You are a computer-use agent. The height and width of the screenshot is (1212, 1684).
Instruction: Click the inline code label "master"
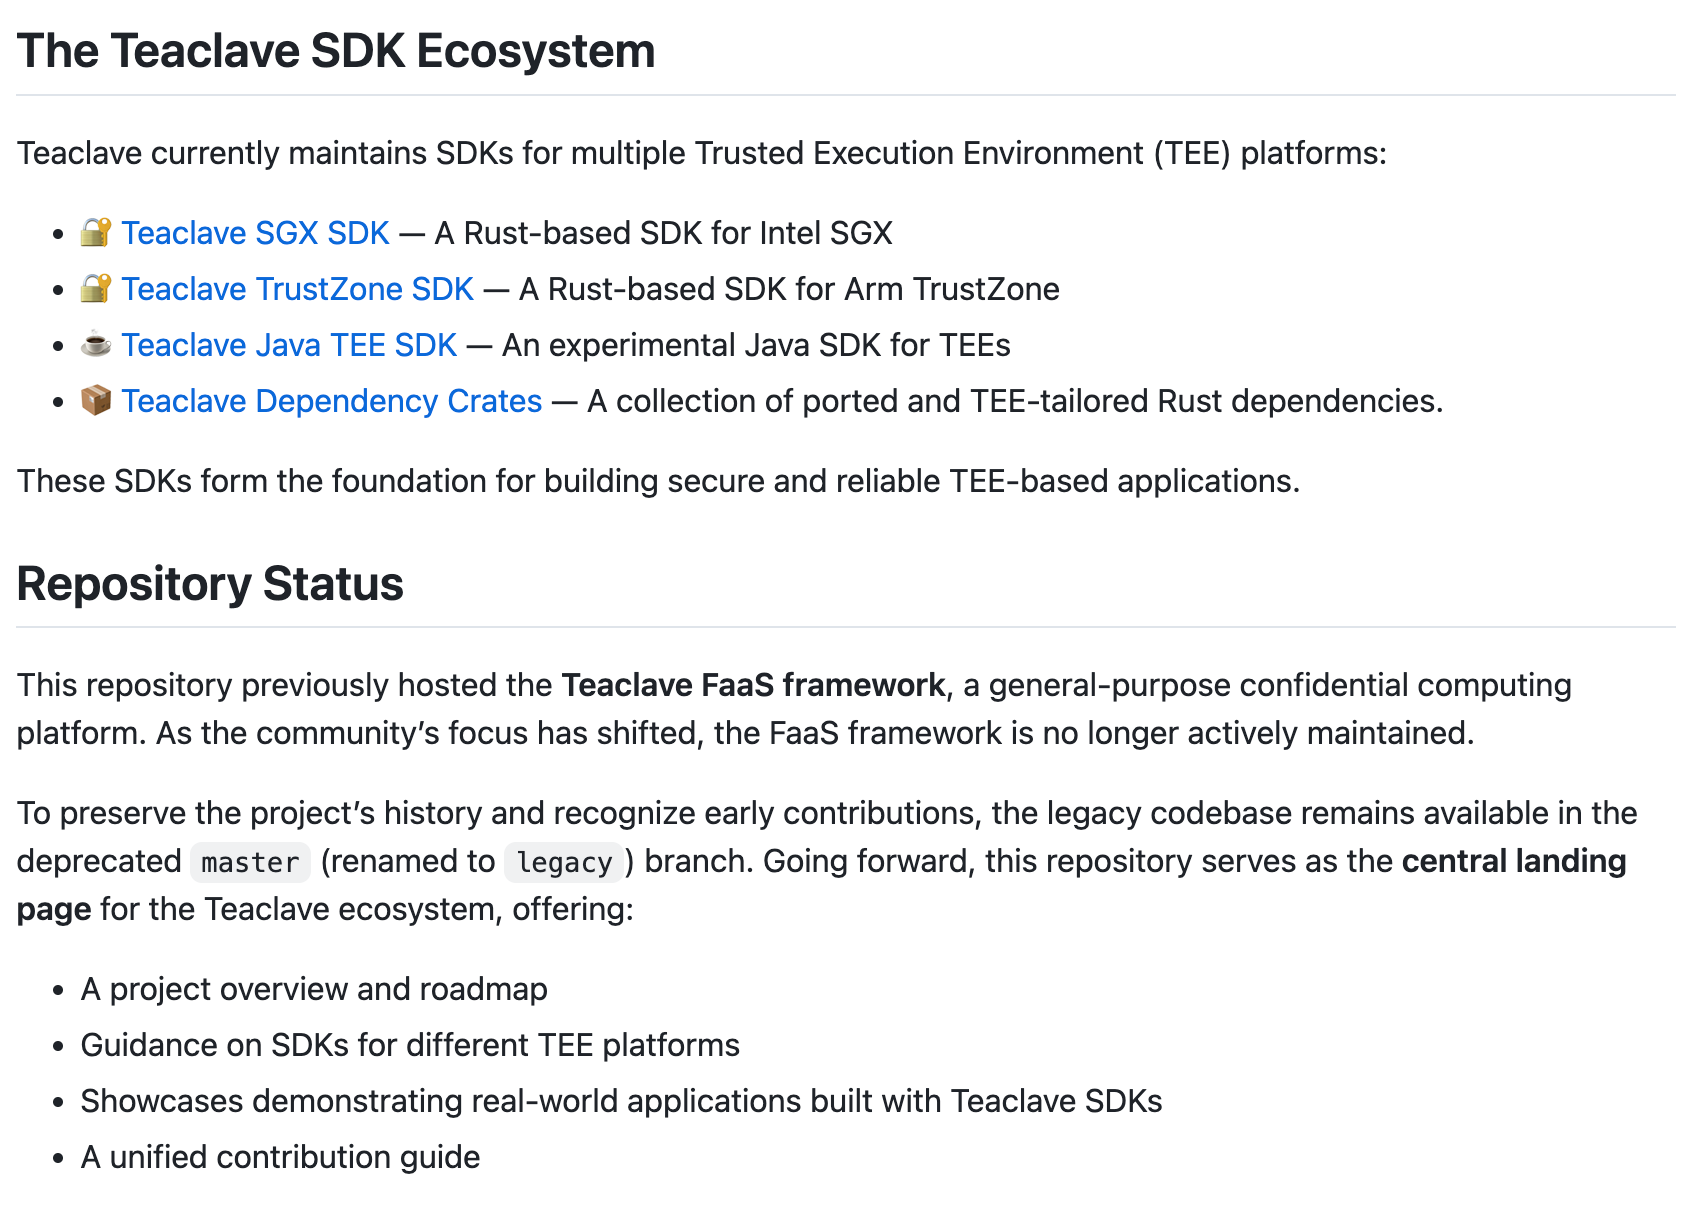[x=250, y=862]
